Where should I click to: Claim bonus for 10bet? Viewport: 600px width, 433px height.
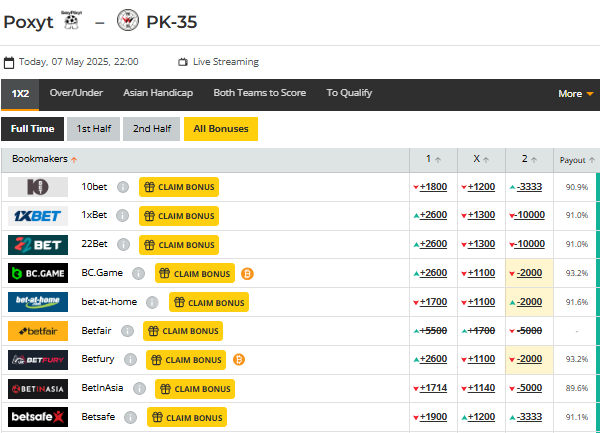(179, 187)
